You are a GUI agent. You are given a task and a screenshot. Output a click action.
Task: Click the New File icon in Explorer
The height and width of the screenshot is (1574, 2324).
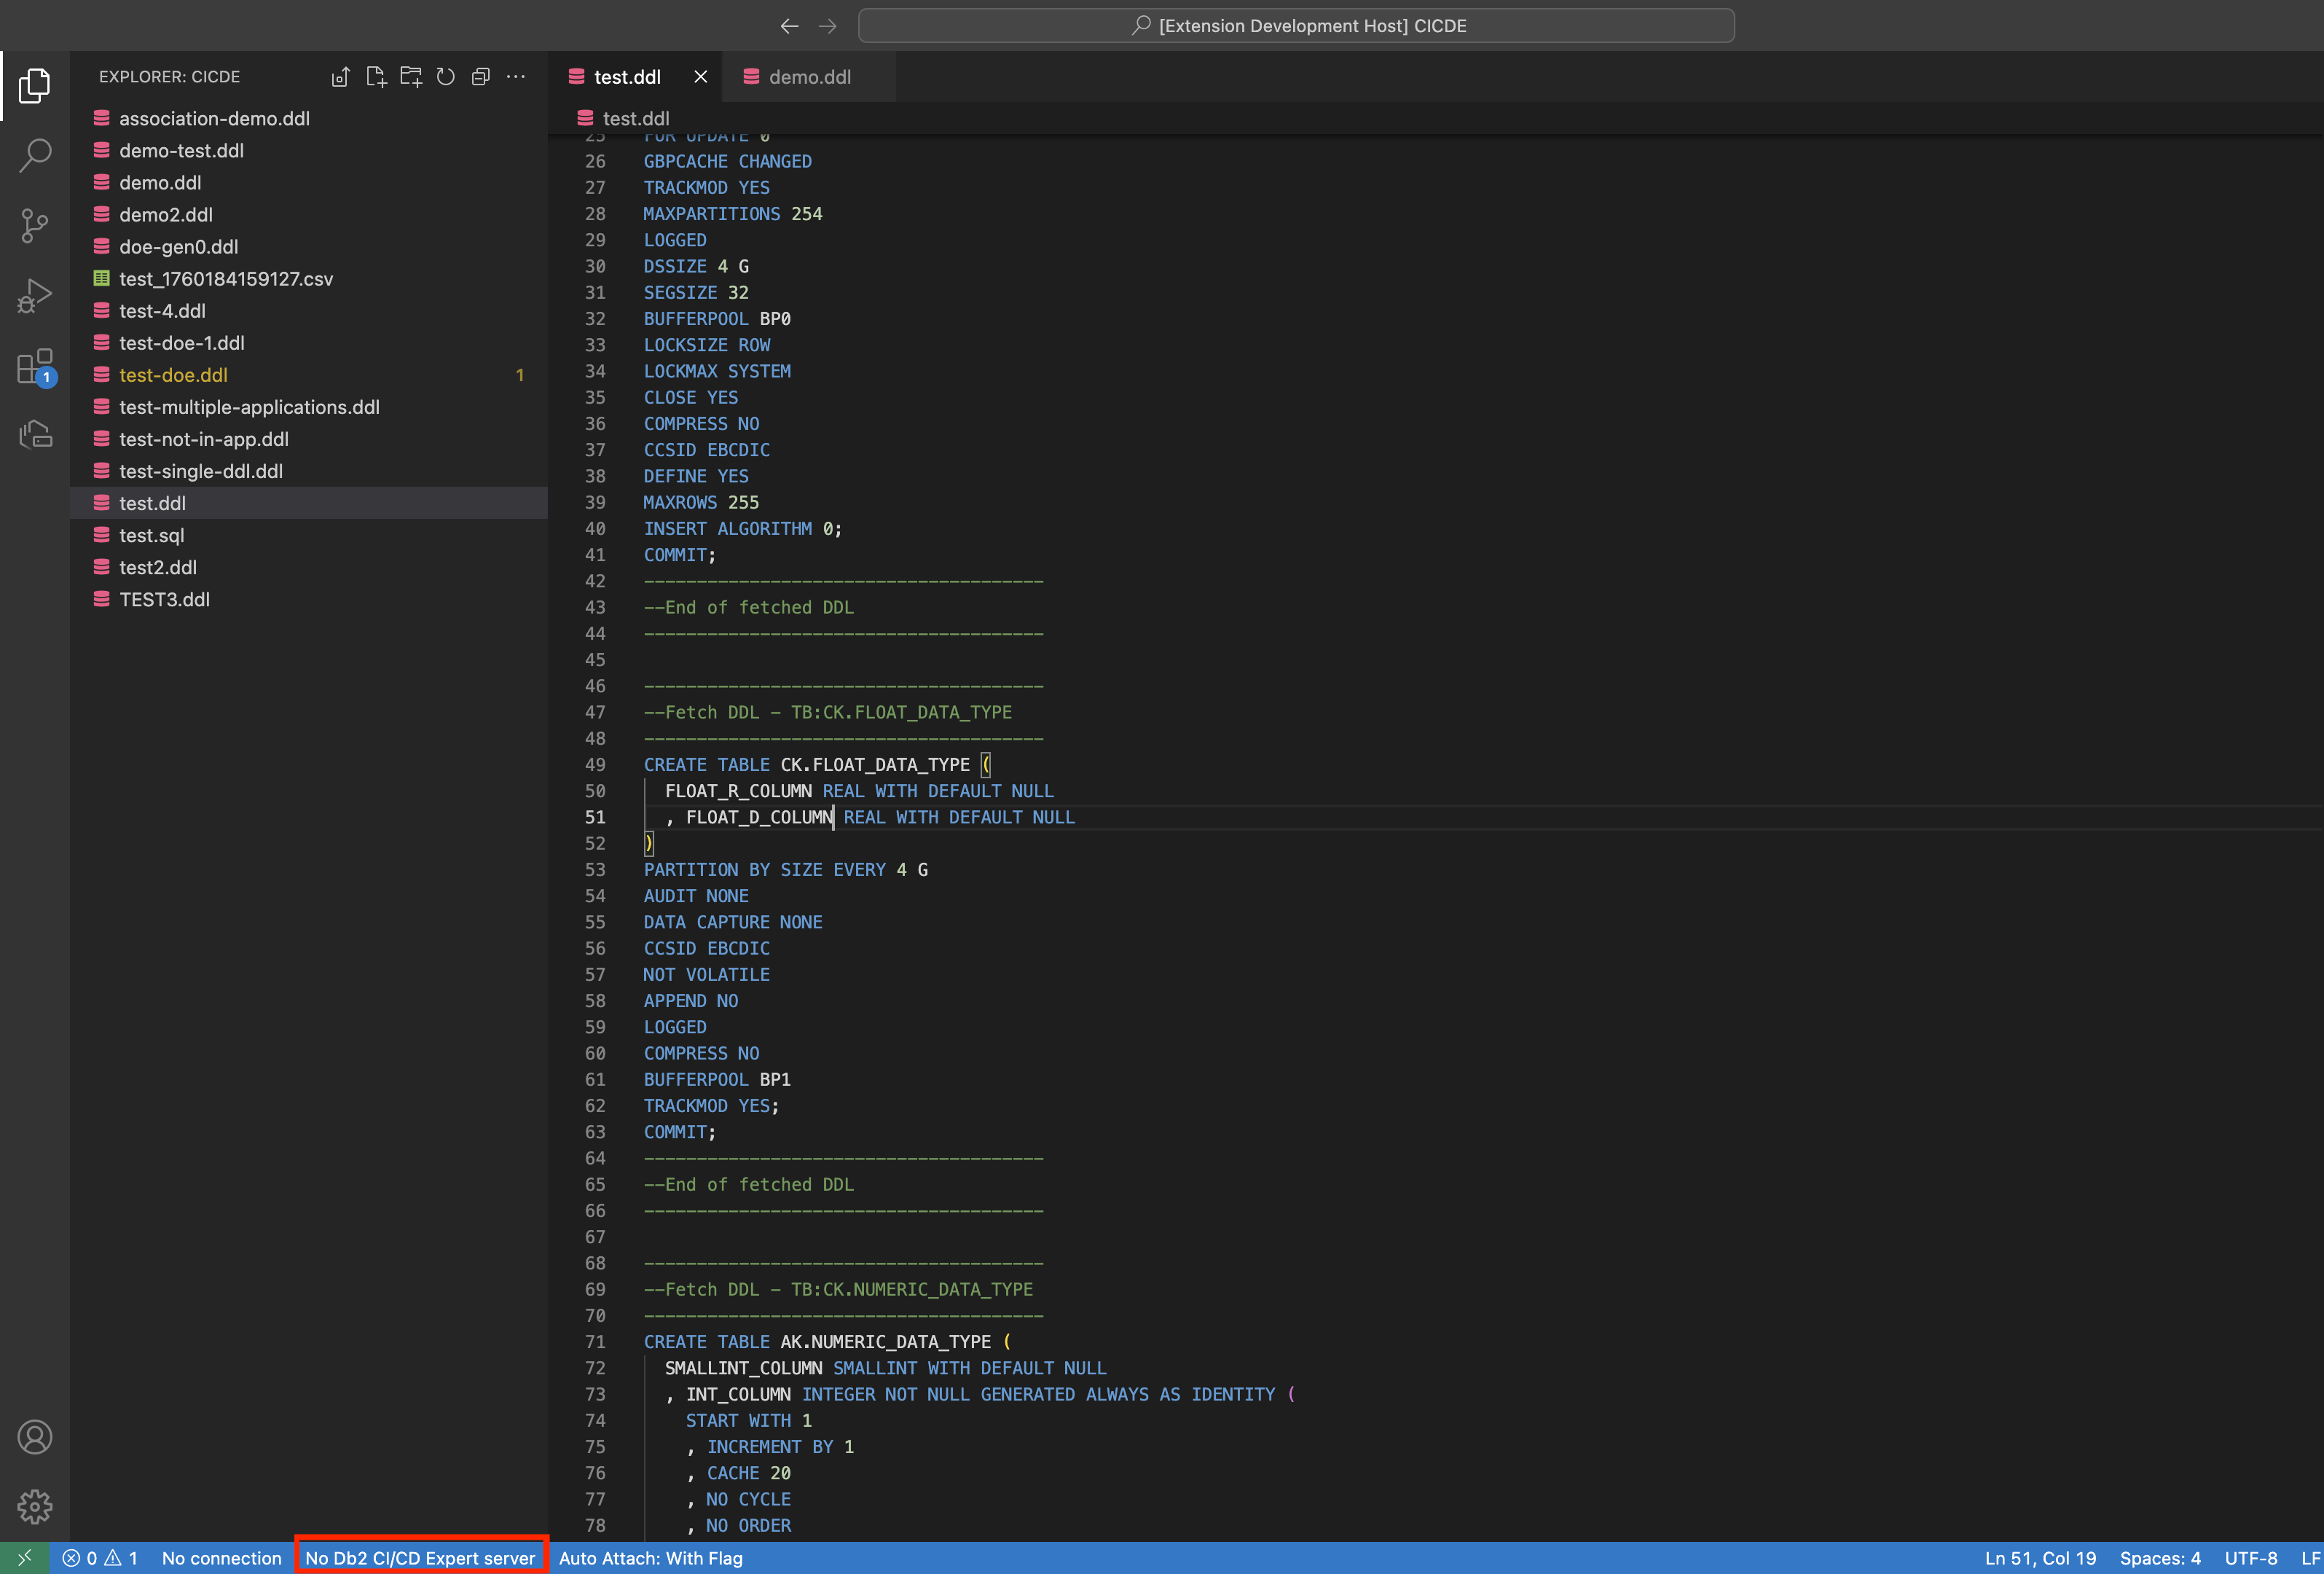tap(376, 77)
